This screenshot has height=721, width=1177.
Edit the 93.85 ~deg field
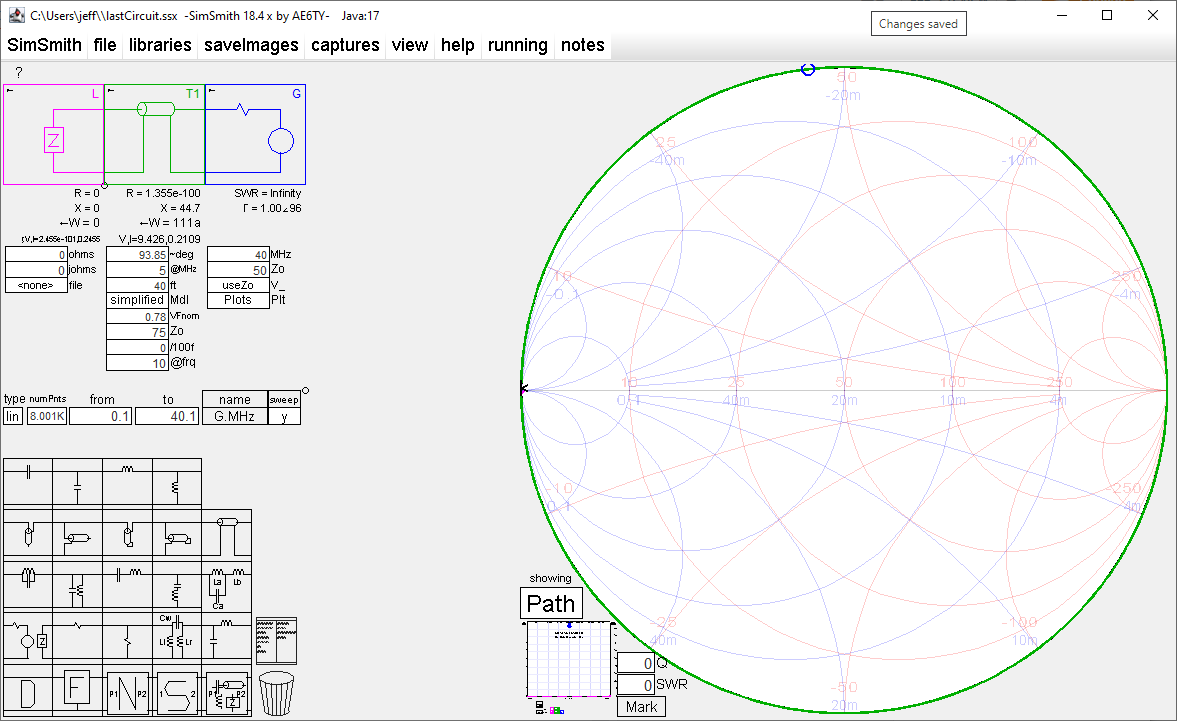tap(137, 254)
